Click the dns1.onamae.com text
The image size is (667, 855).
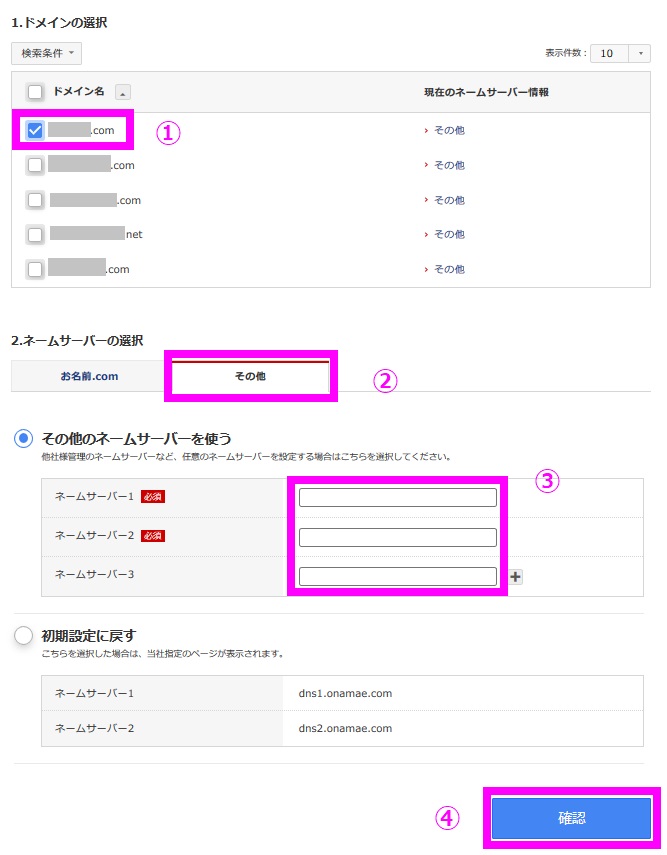pyautogui.click(x=345, y=694)
